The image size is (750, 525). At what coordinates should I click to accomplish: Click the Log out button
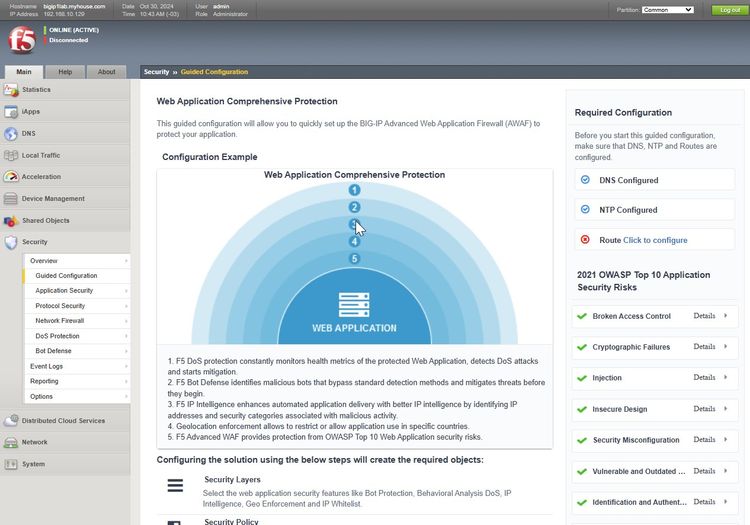(x=729, y=10)
